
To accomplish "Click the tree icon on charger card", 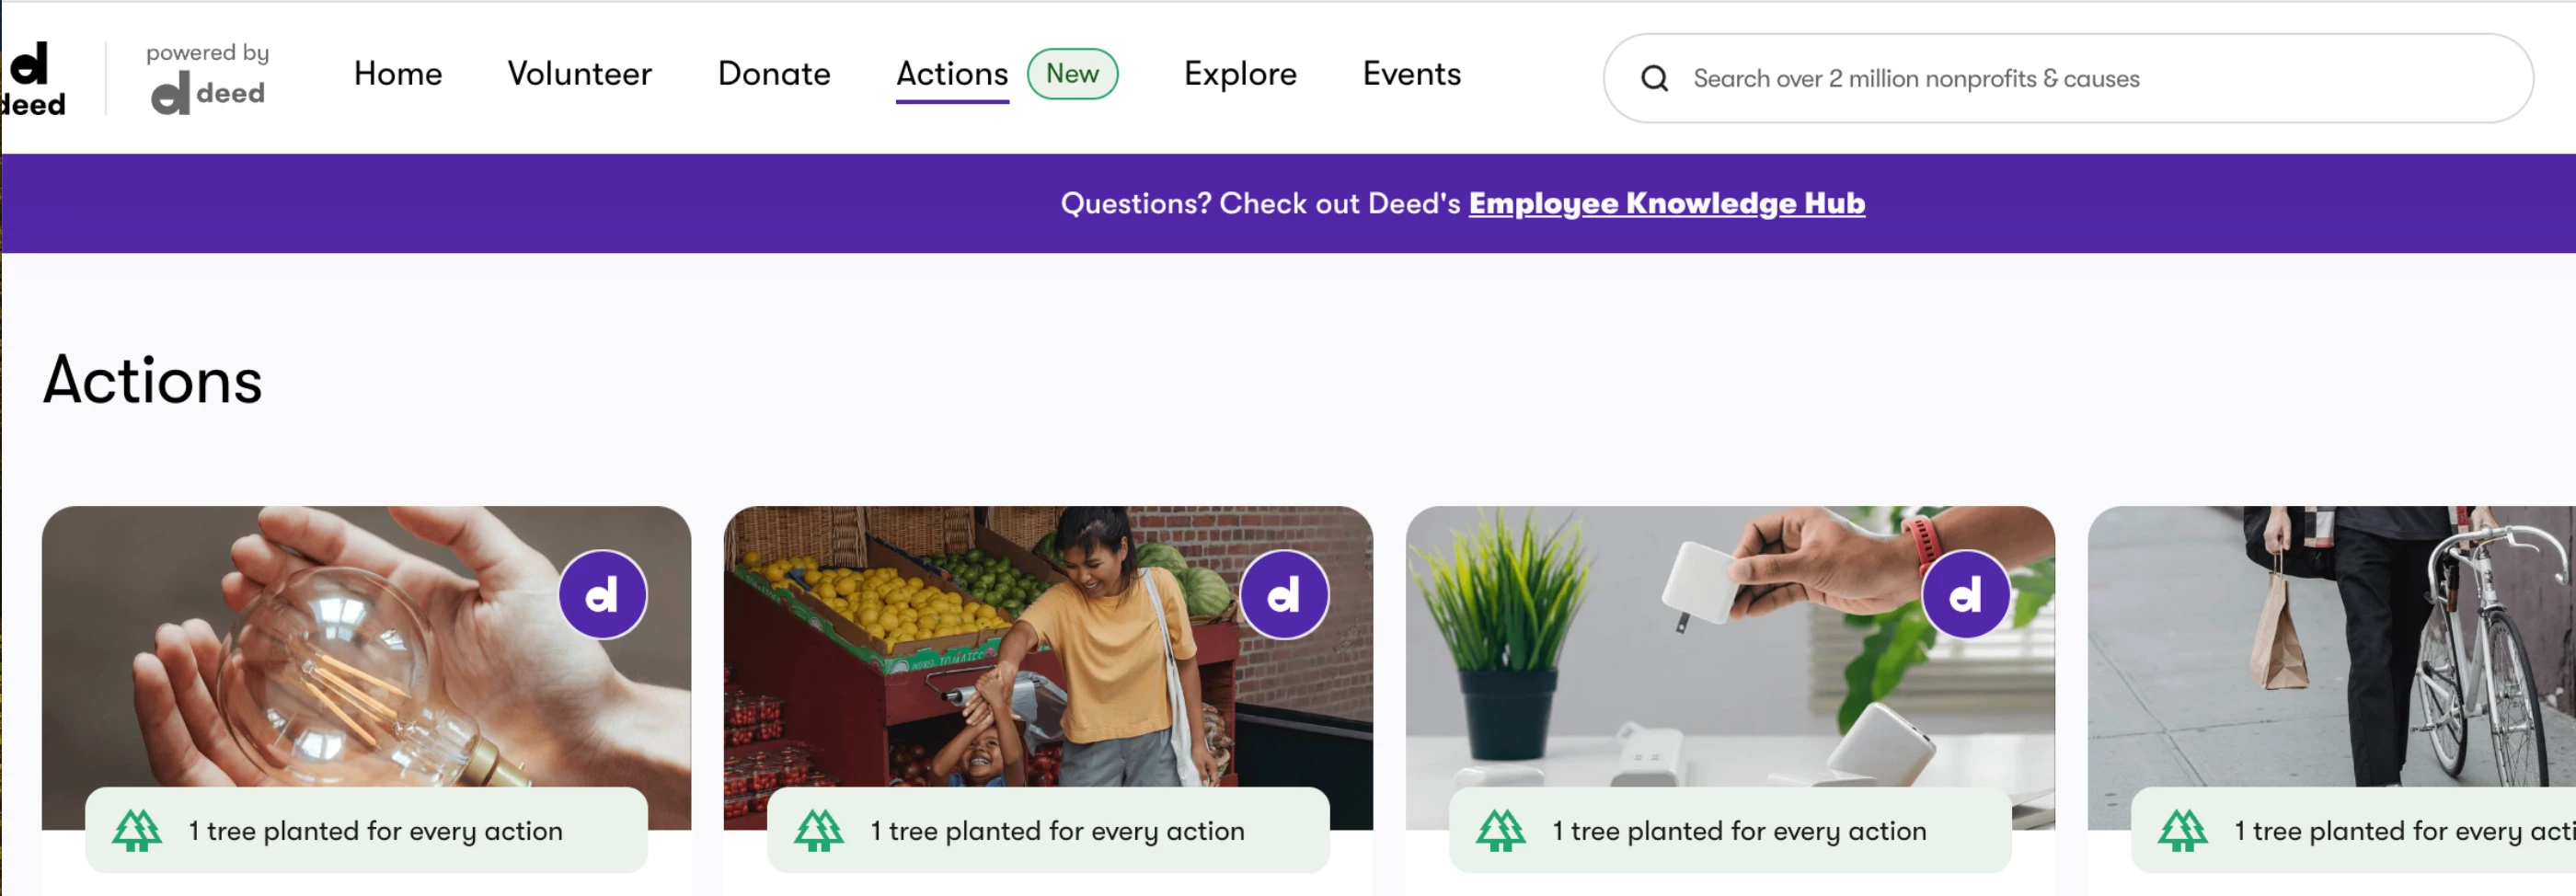I will pyautogui.click(x=1501, y=830).
